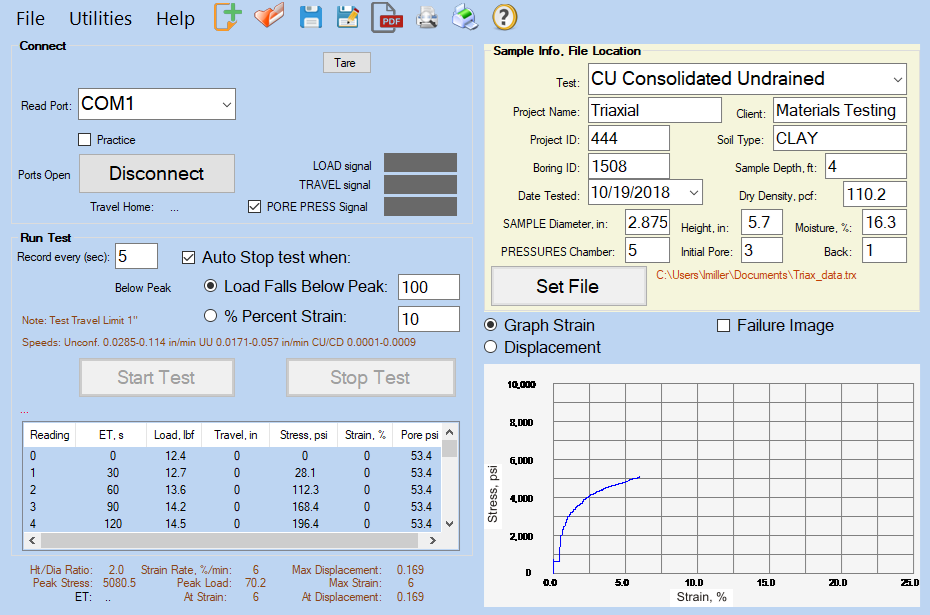Image resolution: width=930 pixels, height=615 pixels.
Task: Open file using the orange folder icon
Action: [269, 16]
